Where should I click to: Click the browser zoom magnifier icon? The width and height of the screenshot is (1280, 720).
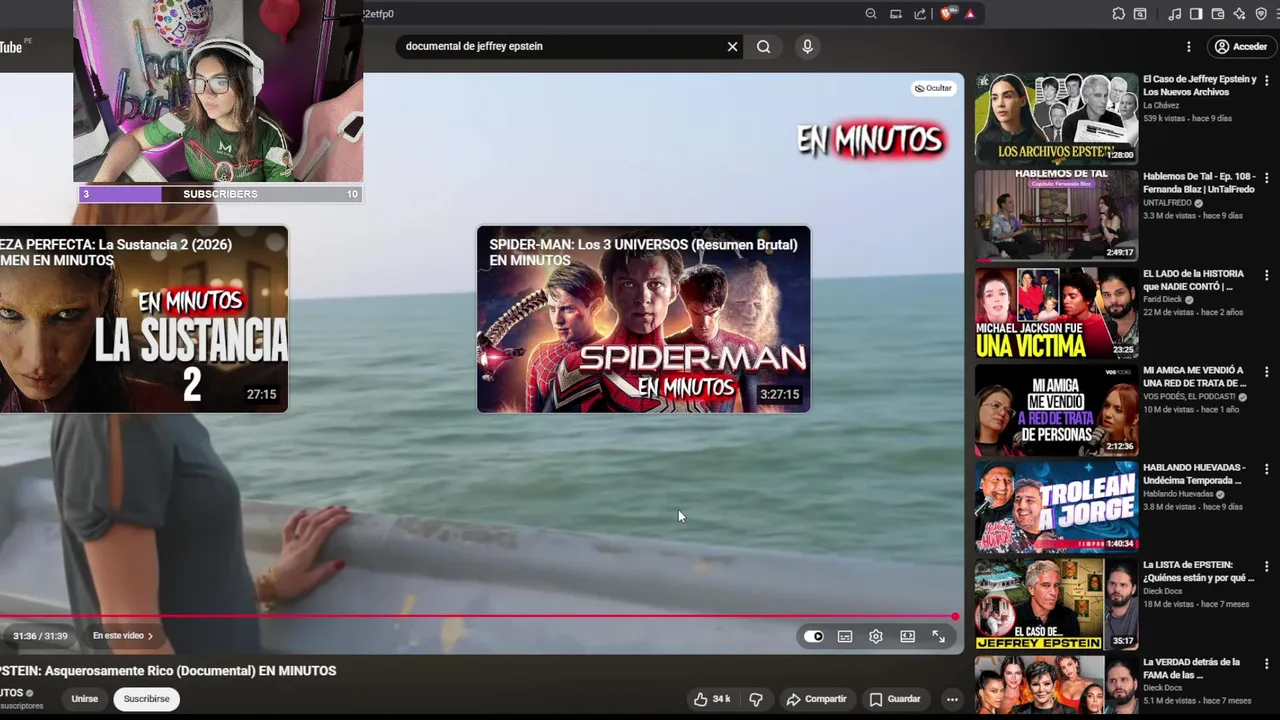coord(871,14)
